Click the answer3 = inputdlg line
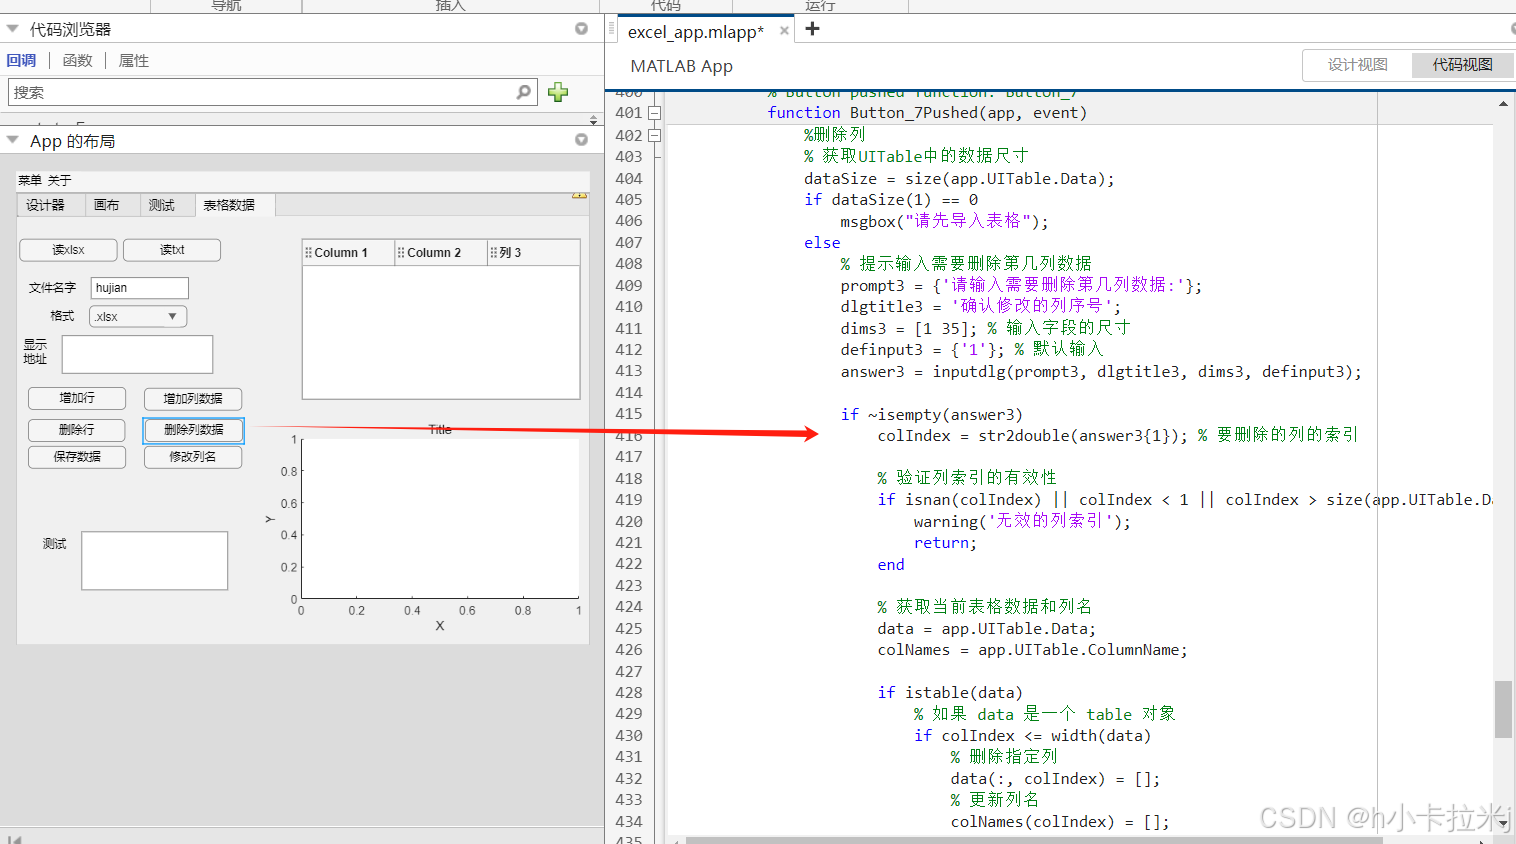This screenshot has height=844, width=1516. pyautogui.click(x=1101, y=372)
